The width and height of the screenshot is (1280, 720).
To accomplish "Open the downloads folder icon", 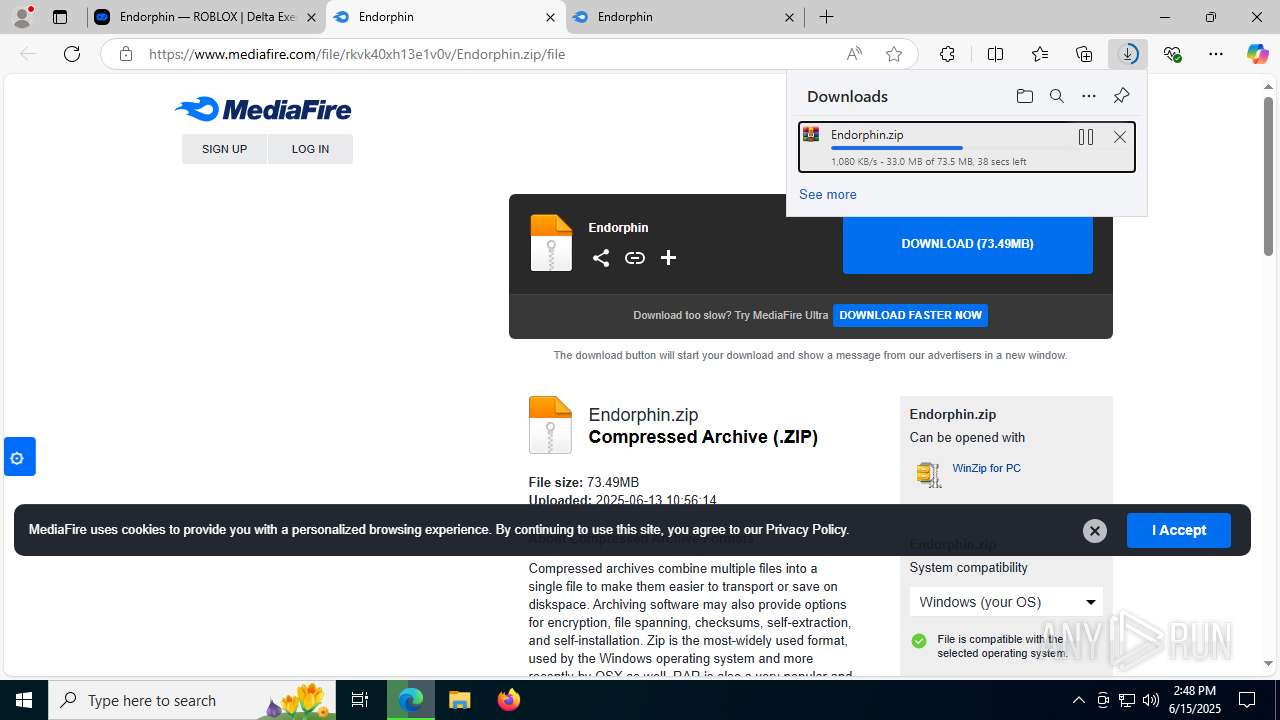I will [x=1024, y=96].
